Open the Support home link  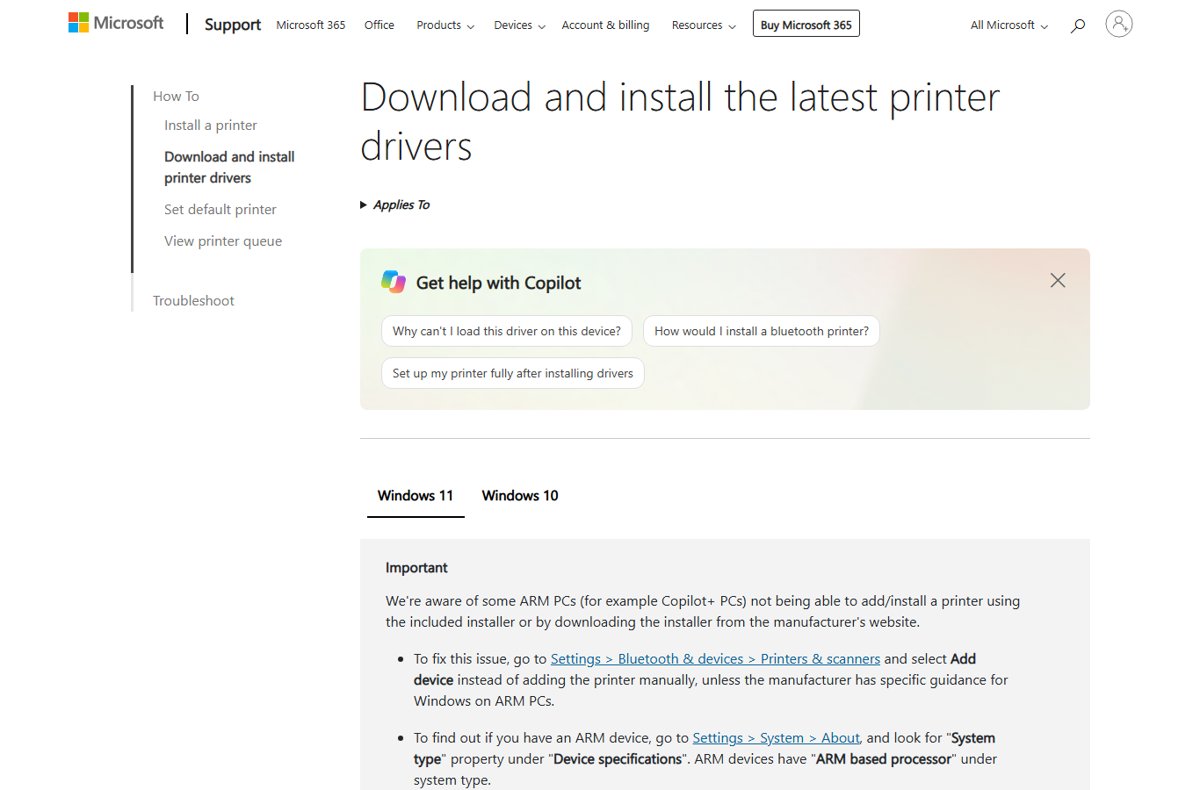(x=233, y=25)
